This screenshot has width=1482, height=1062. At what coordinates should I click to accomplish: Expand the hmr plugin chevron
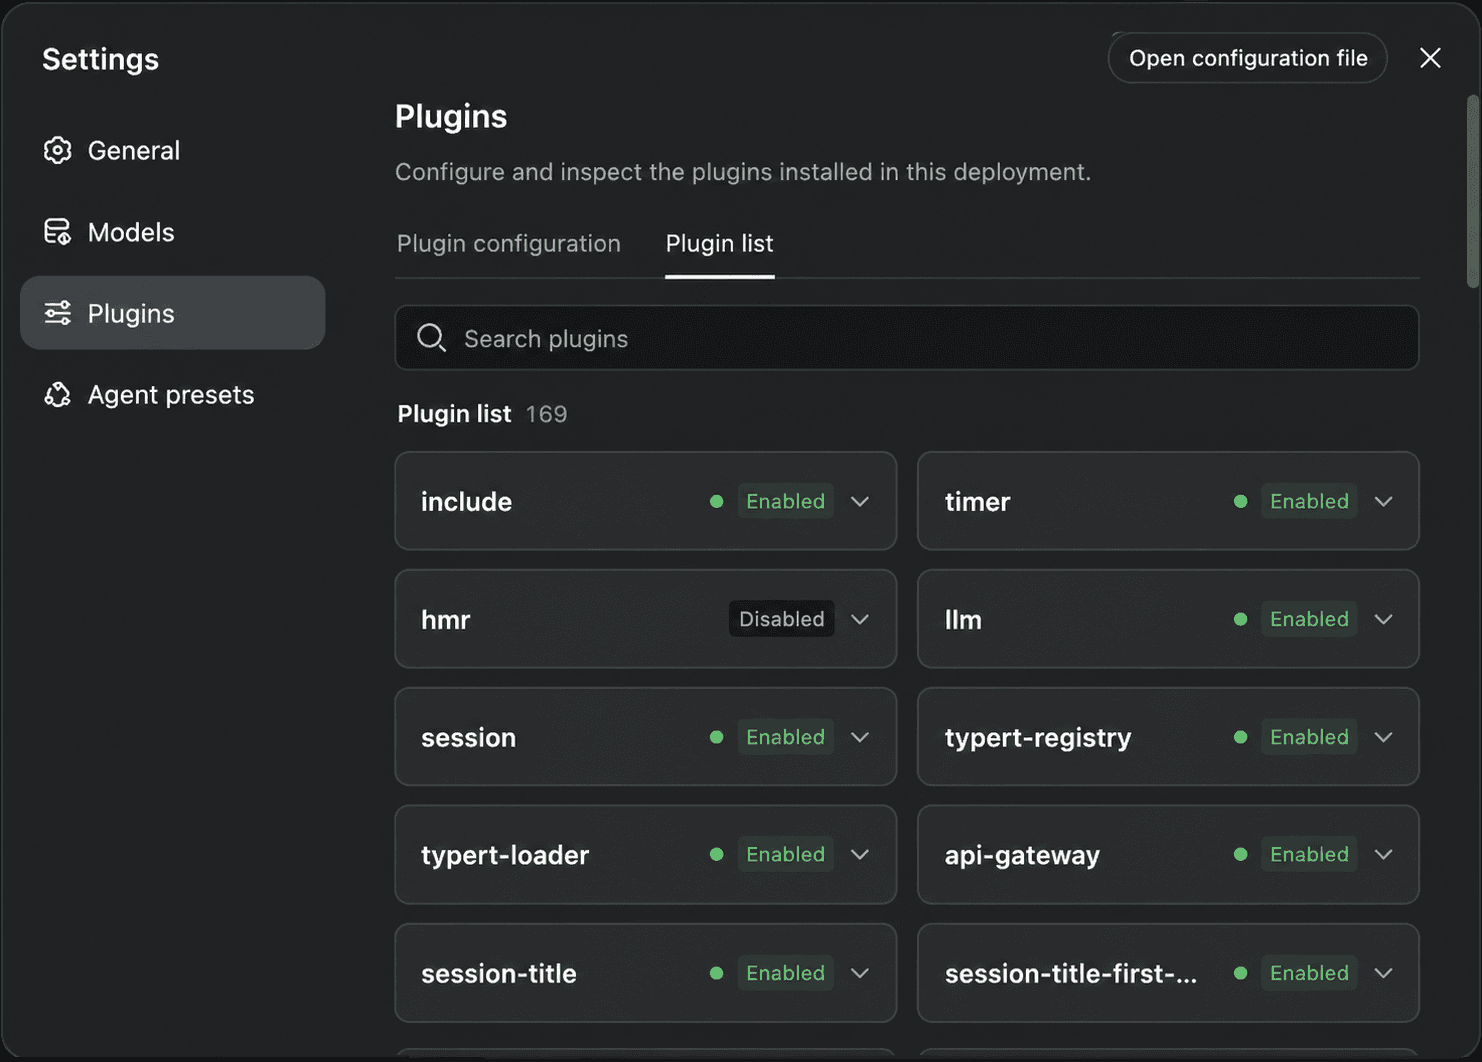(860, 619)
